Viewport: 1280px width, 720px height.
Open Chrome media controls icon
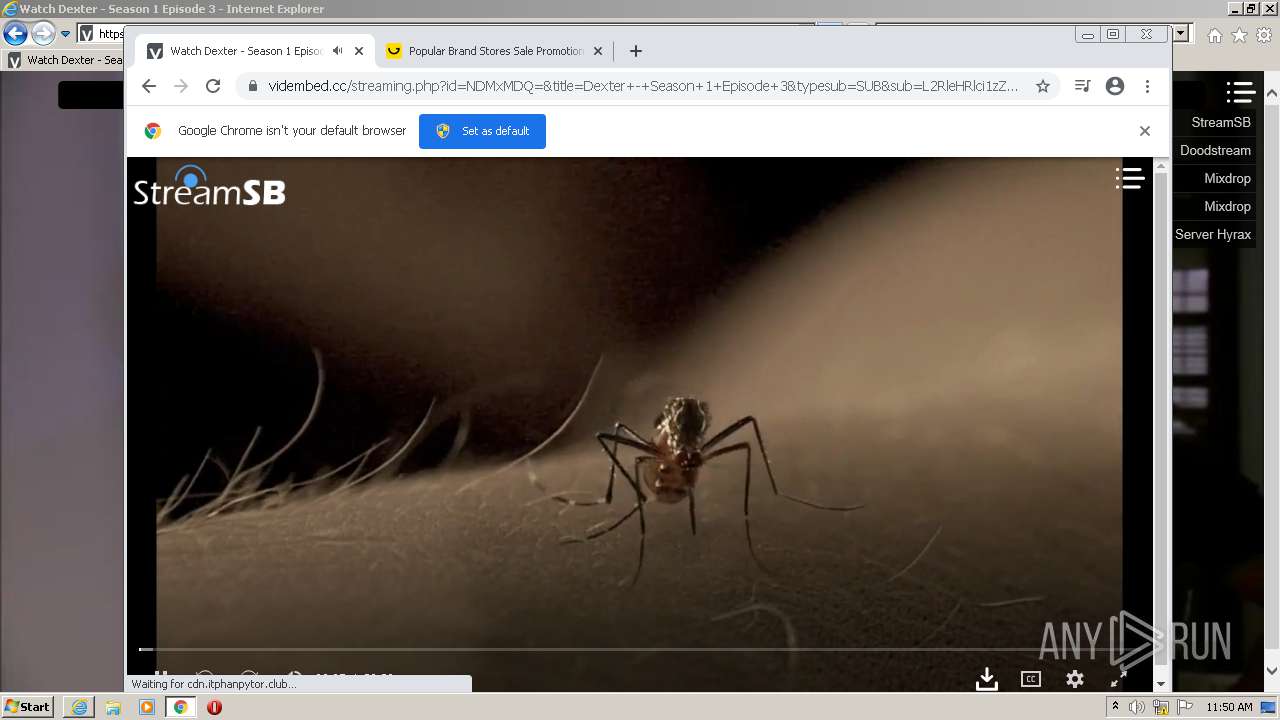tap(1082, 86)
